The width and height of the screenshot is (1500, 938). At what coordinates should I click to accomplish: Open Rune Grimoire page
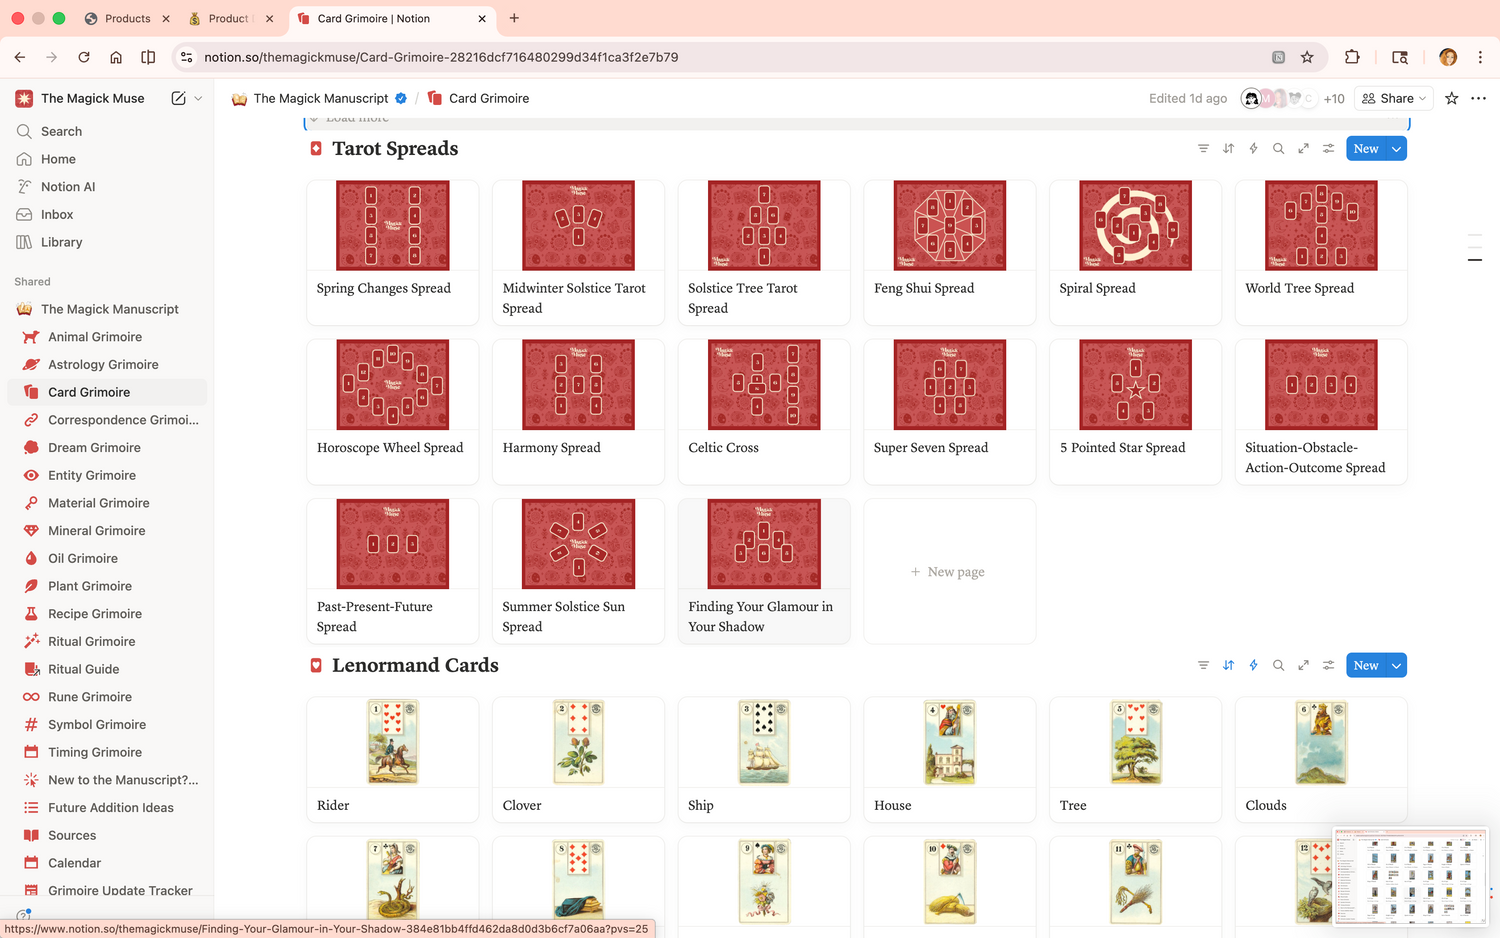(x=107, y=697)
